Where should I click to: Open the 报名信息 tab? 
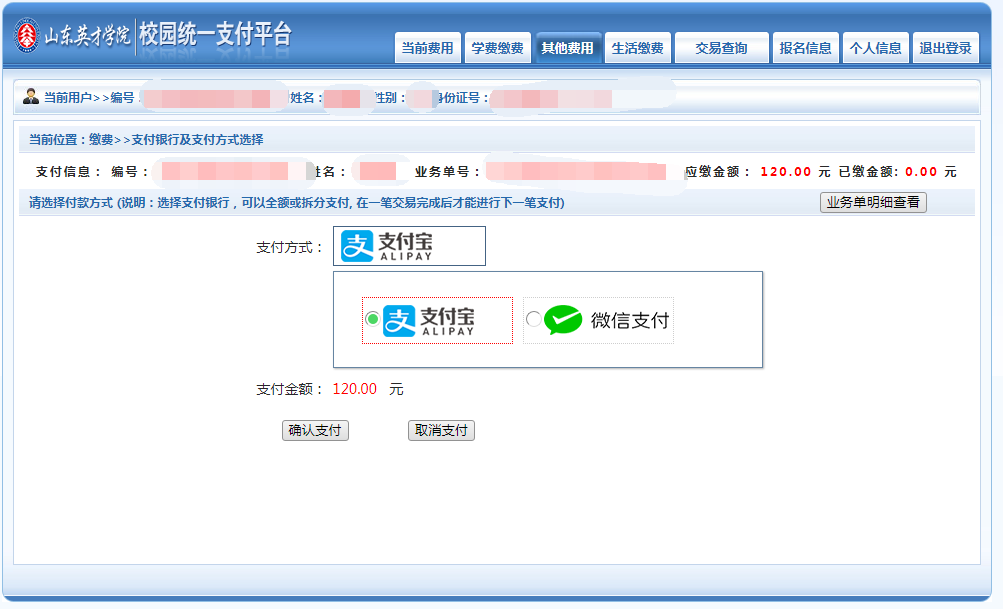click(805, 48)
